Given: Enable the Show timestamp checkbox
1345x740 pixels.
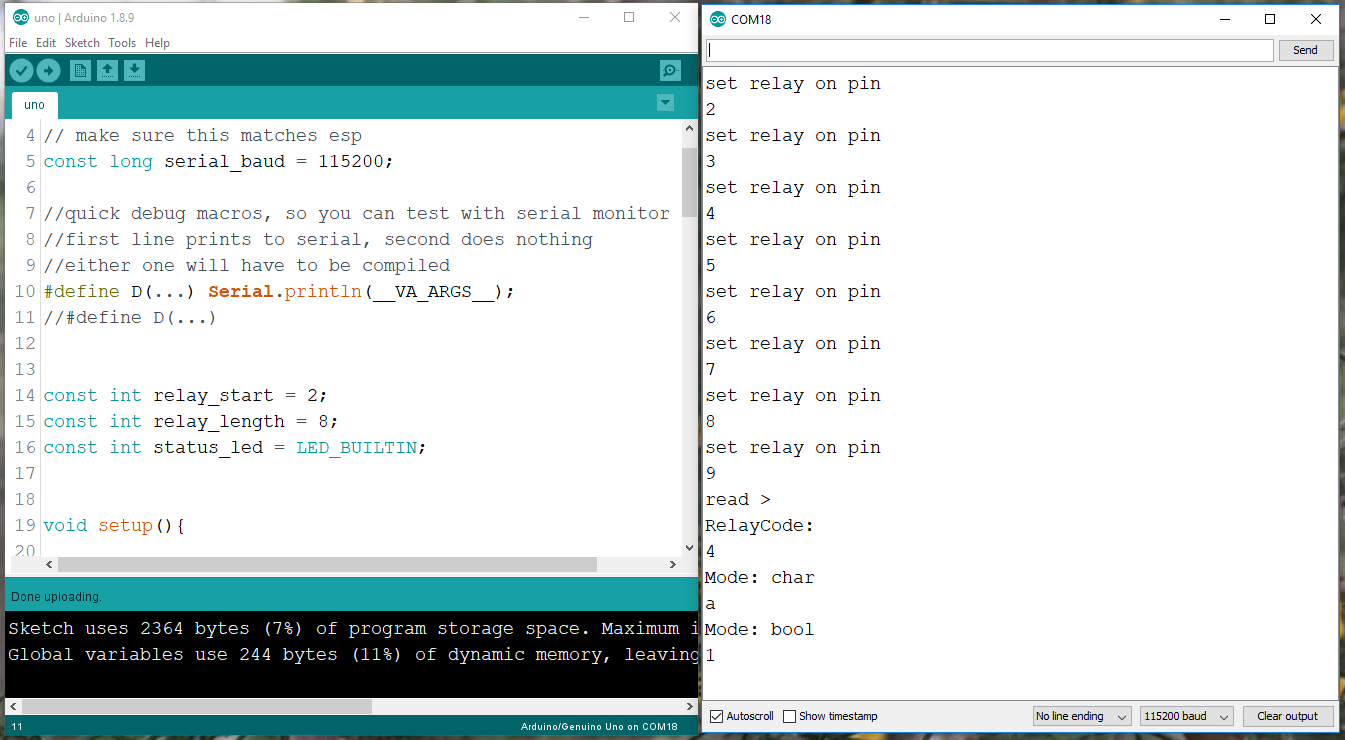Looking at the screenshot, I should (x=790, y=716).
